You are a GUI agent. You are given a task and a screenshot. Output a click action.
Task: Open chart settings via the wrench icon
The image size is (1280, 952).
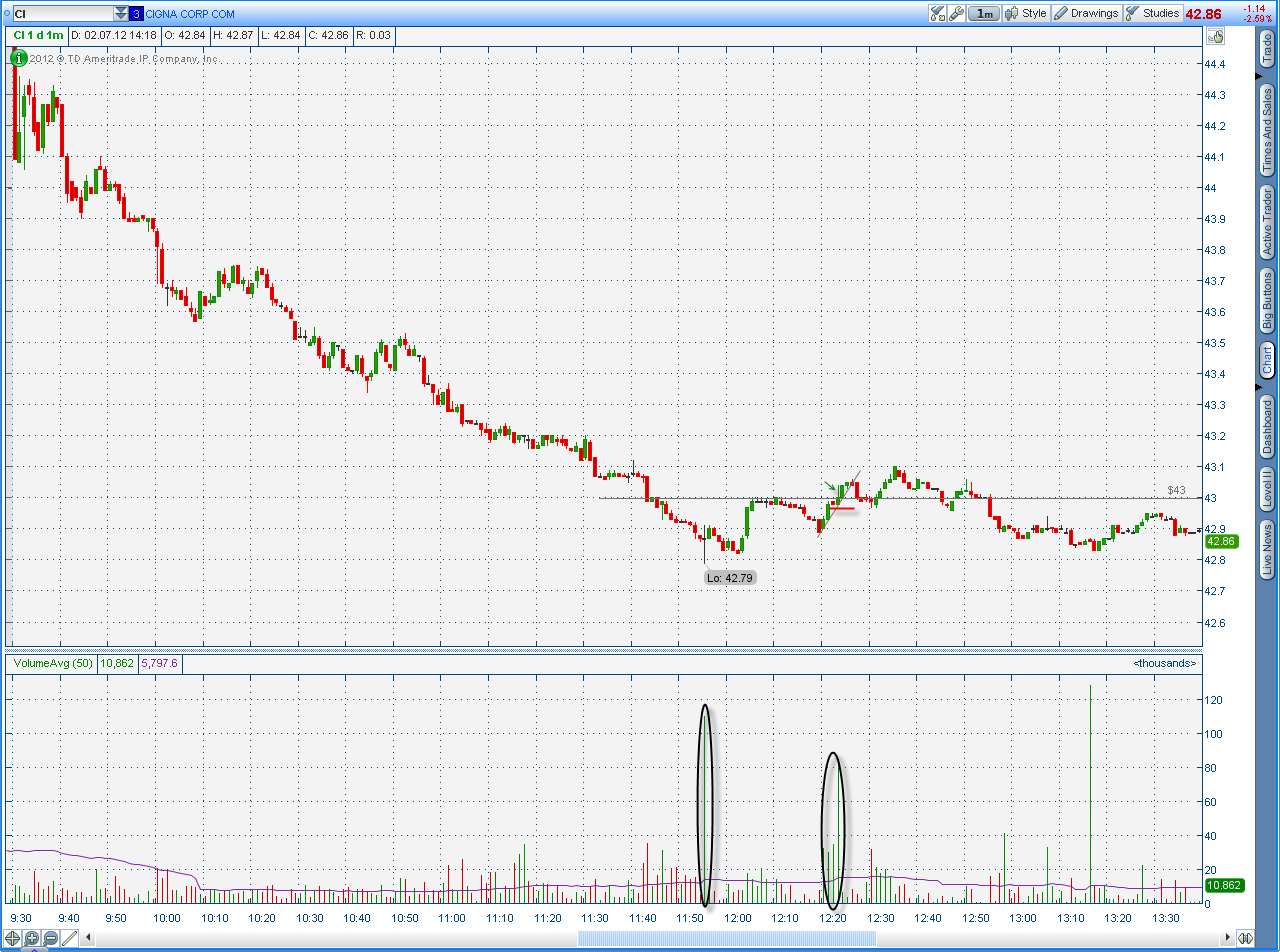[x=957, y=13]
